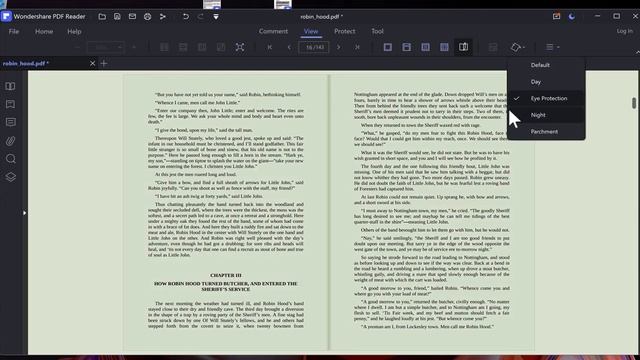Open the attachments paperclip panel
Image resolution: width=640 pixels, height=360 pixels.
[11, 141]
